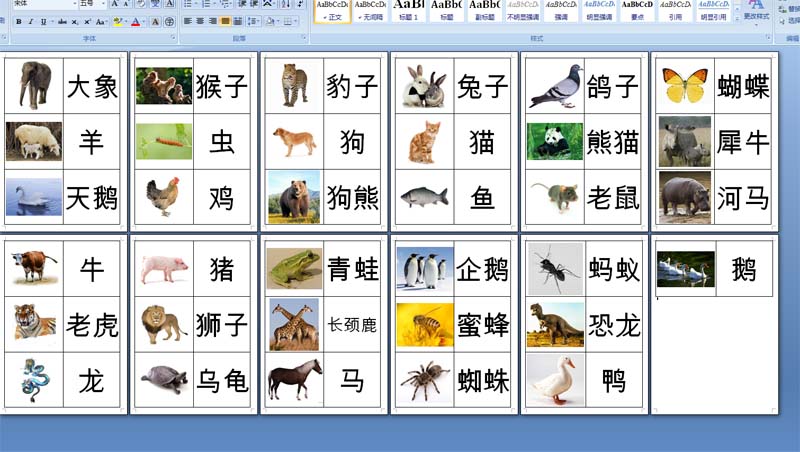Click the red font color icon
This screenshot has height=452, width=800.
click(135, 21)
